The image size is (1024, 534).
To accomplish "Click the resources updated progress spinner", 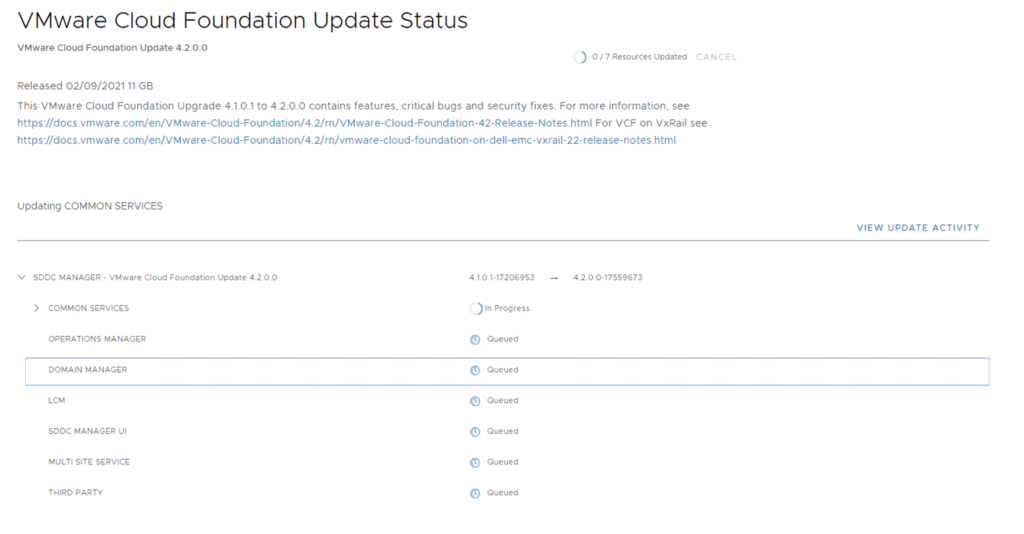I will coord(580,57).
